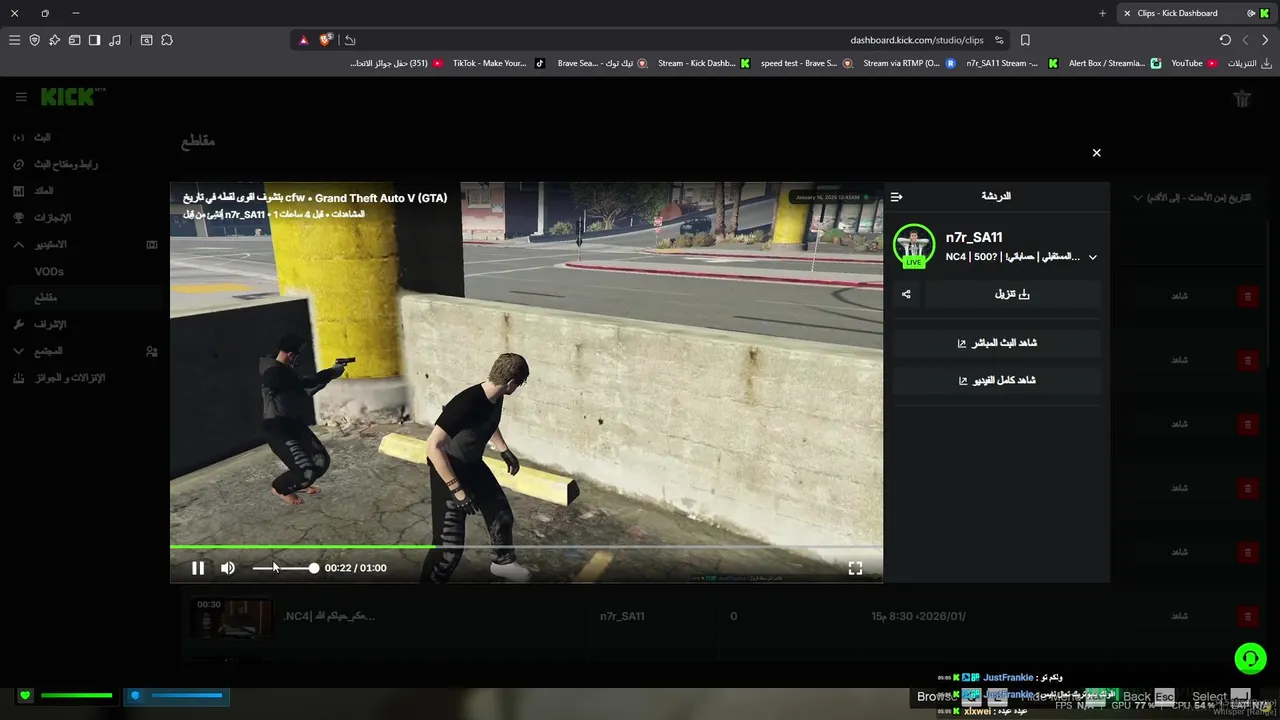Open the media control music icon

[x=115, y=40]
